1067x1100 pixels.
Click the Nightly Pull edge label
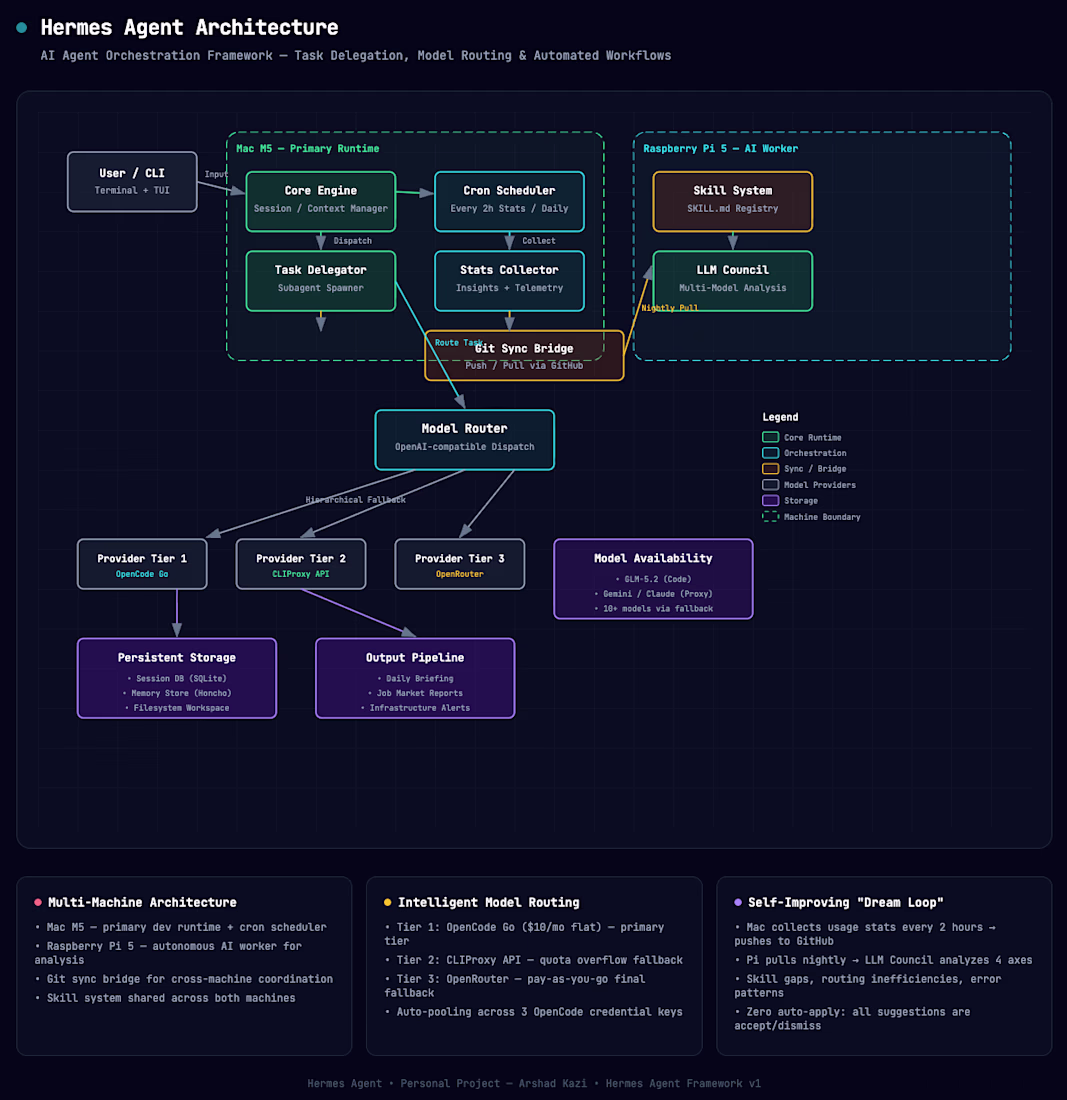click(669, 308)
